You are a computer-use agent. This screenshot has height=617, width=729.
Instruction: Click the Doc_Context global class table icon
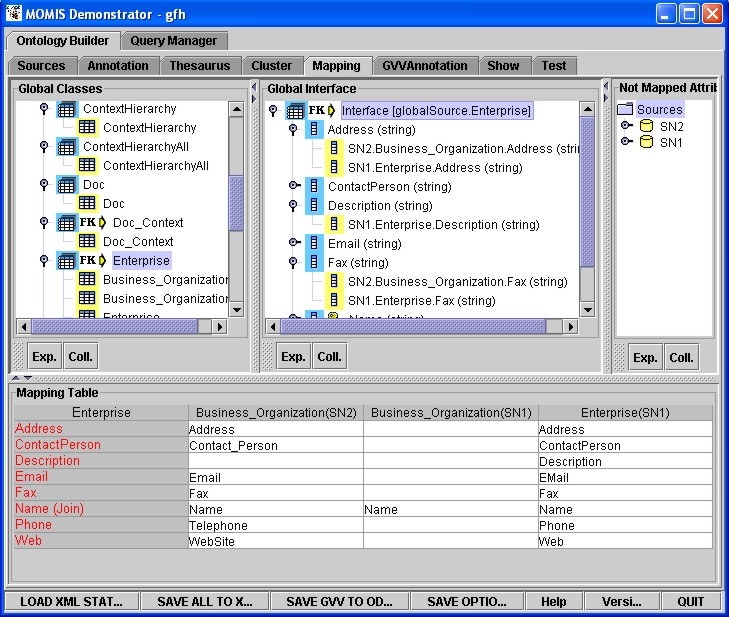pyautogui.click(x=66, y=223)
